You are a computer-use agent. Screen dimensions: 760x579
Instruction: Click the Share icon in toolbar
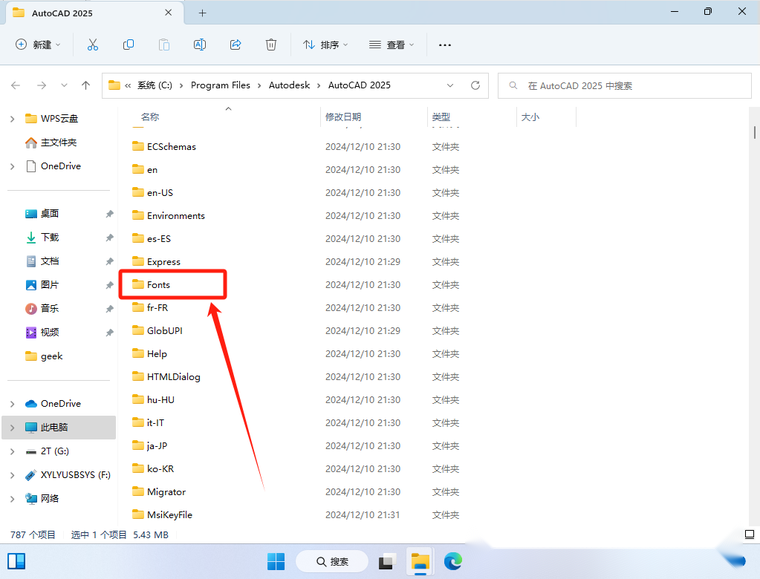click(x=236, y=45)
